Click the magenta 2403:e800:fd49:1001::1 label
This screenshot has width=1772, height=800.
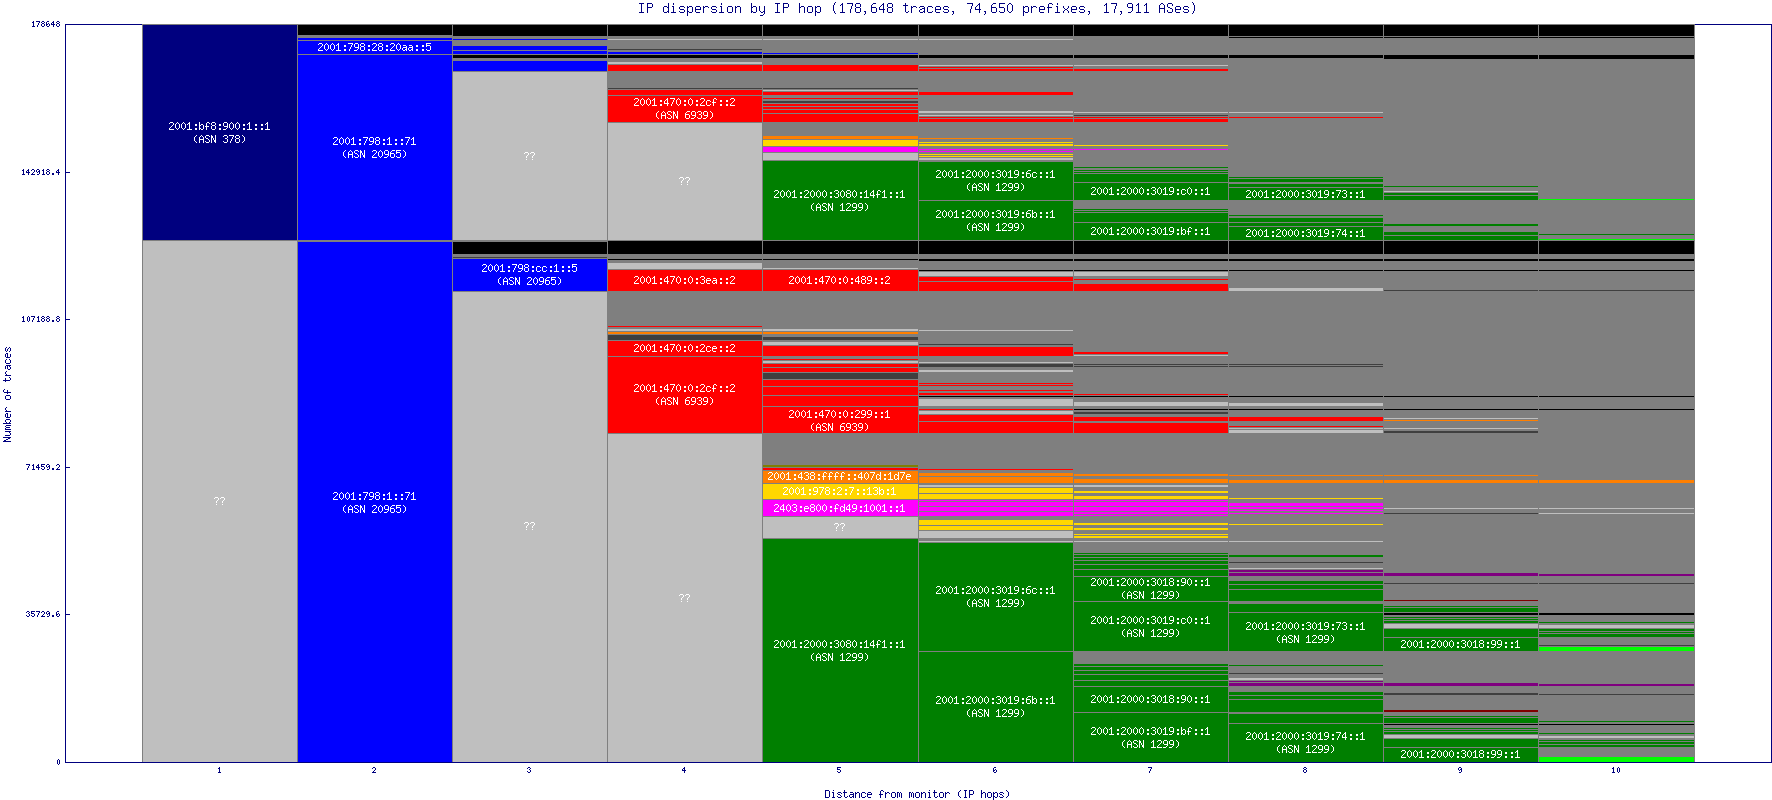pyautogui.click(x=839, y=508)
